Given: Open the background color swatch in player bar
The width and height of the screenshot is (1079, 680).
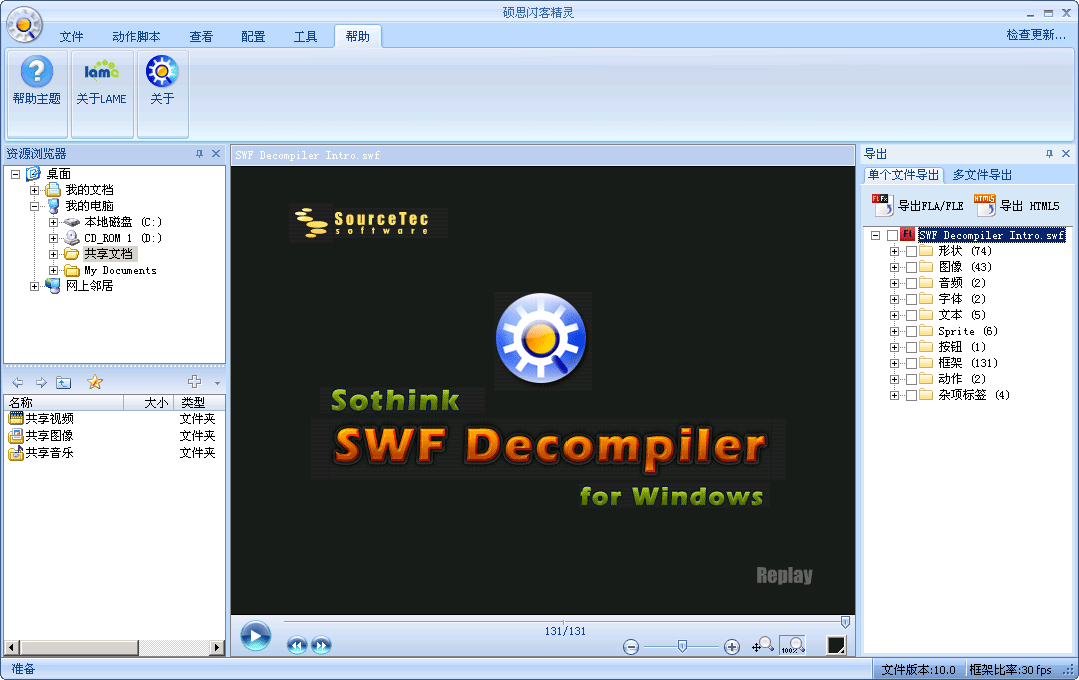Looking at the screenshot, I should pos(836,645).
